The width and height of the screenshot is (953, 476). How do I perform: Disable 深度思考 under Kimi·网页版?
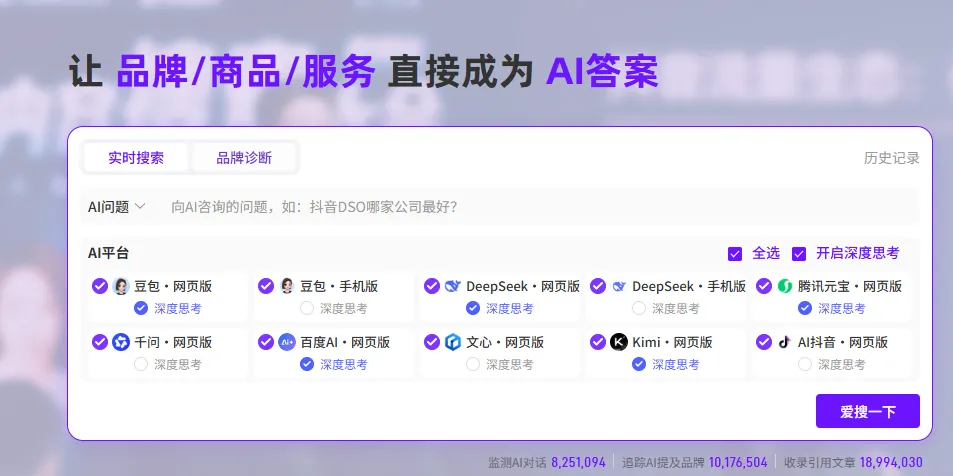639,364
